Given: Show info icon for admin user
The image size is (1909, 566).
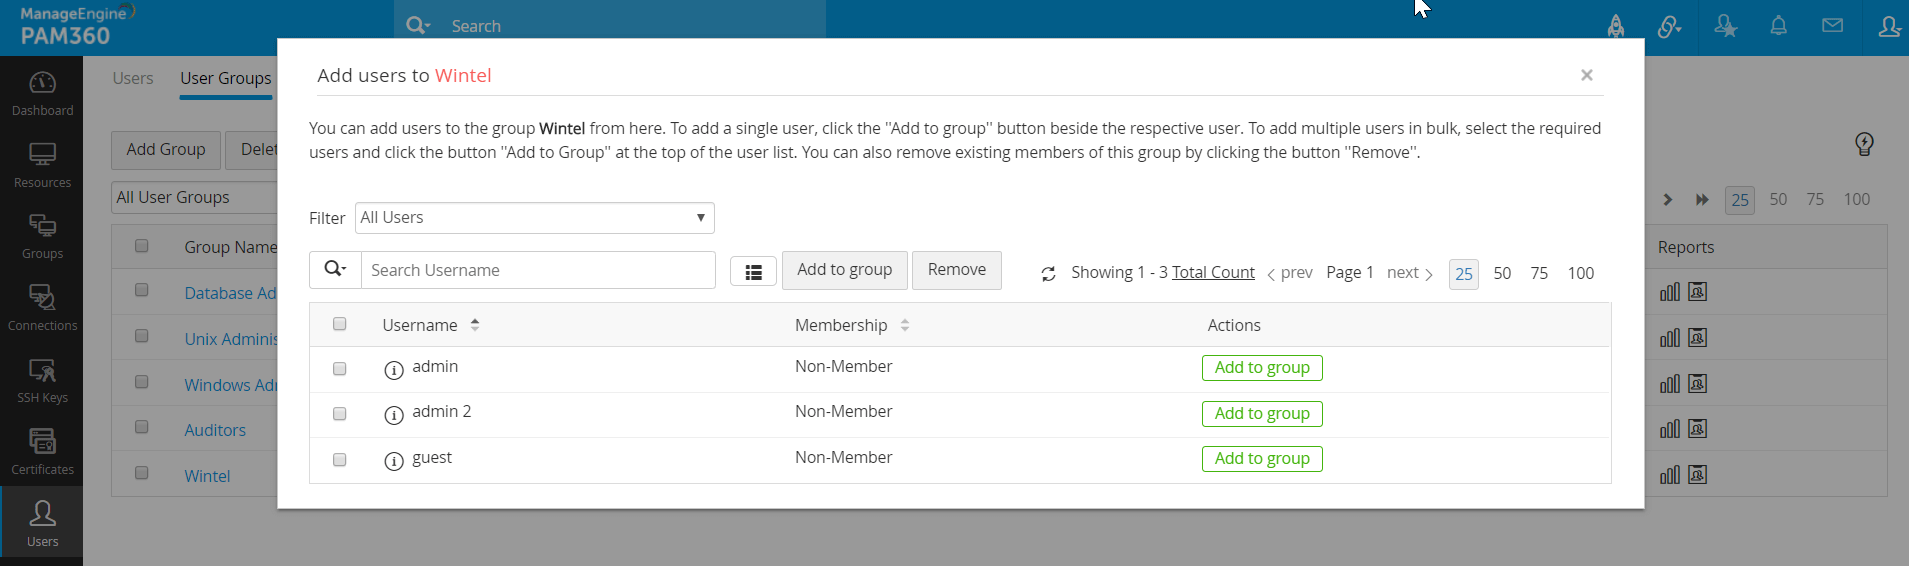Looking at the screenshot, I should tap(394, 370).
